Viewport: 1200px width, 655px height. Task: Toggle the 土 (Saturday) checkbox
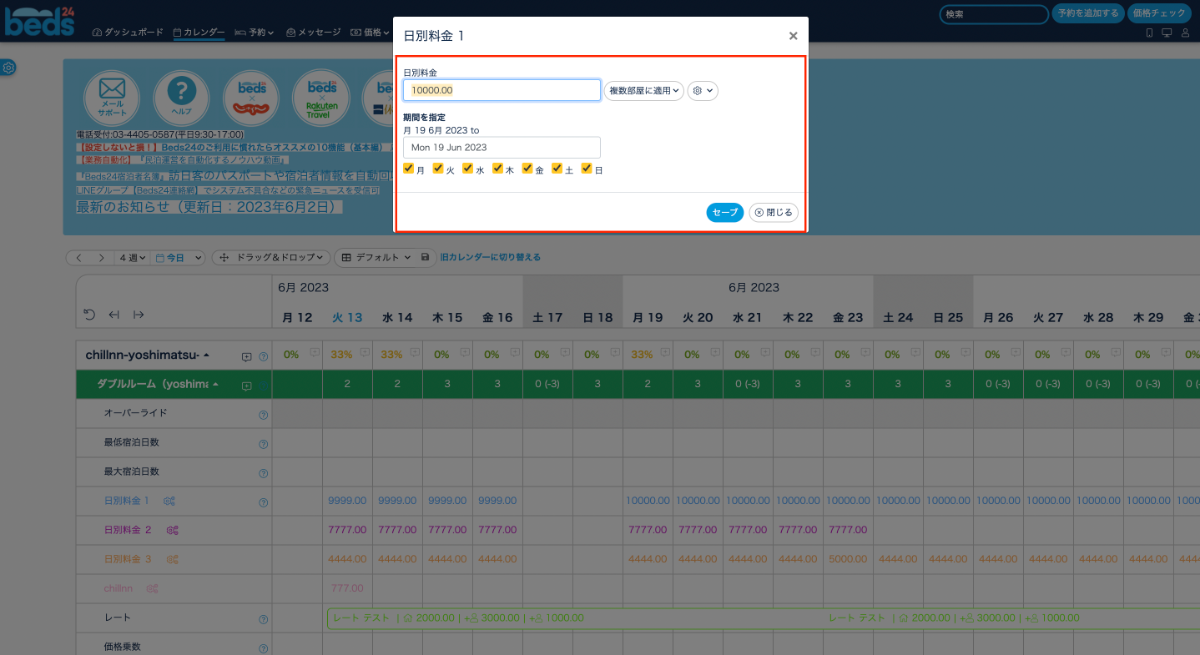pos(557,169)
